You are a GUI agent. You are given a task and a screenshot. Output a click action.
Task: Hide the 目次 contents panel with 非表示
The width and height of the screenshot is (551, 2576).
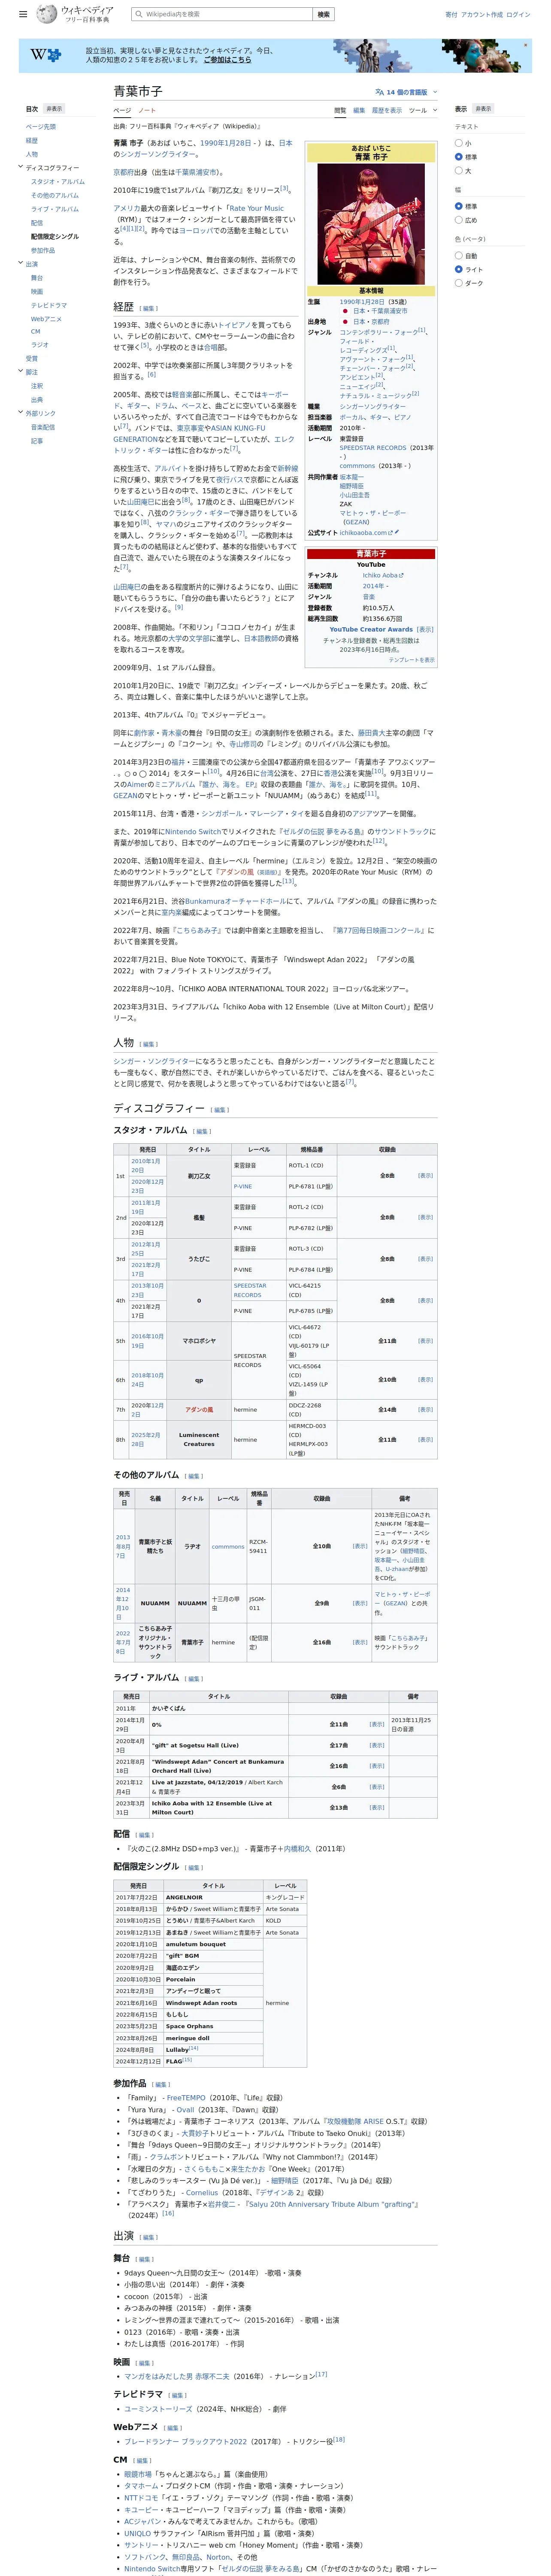point(55,108)
